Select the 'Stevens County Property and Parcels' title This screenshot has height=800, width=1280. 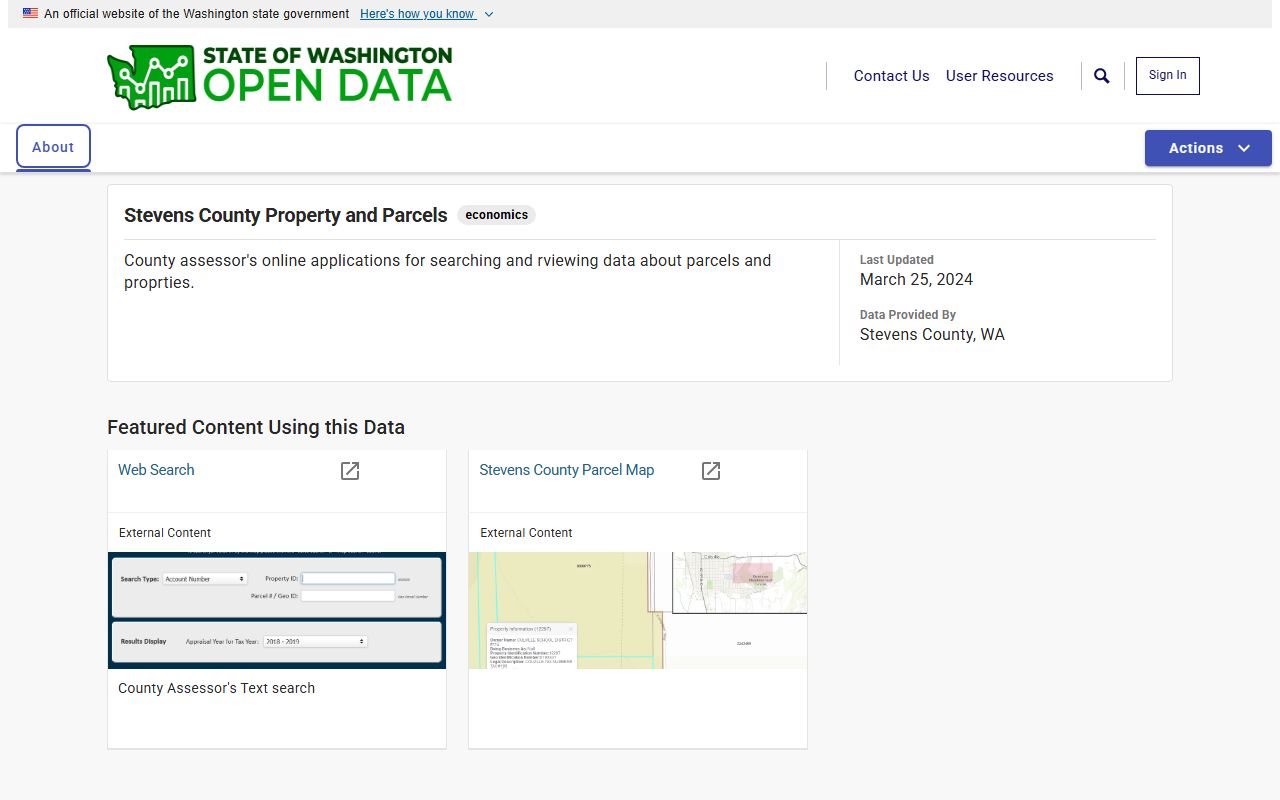(286, 215)
